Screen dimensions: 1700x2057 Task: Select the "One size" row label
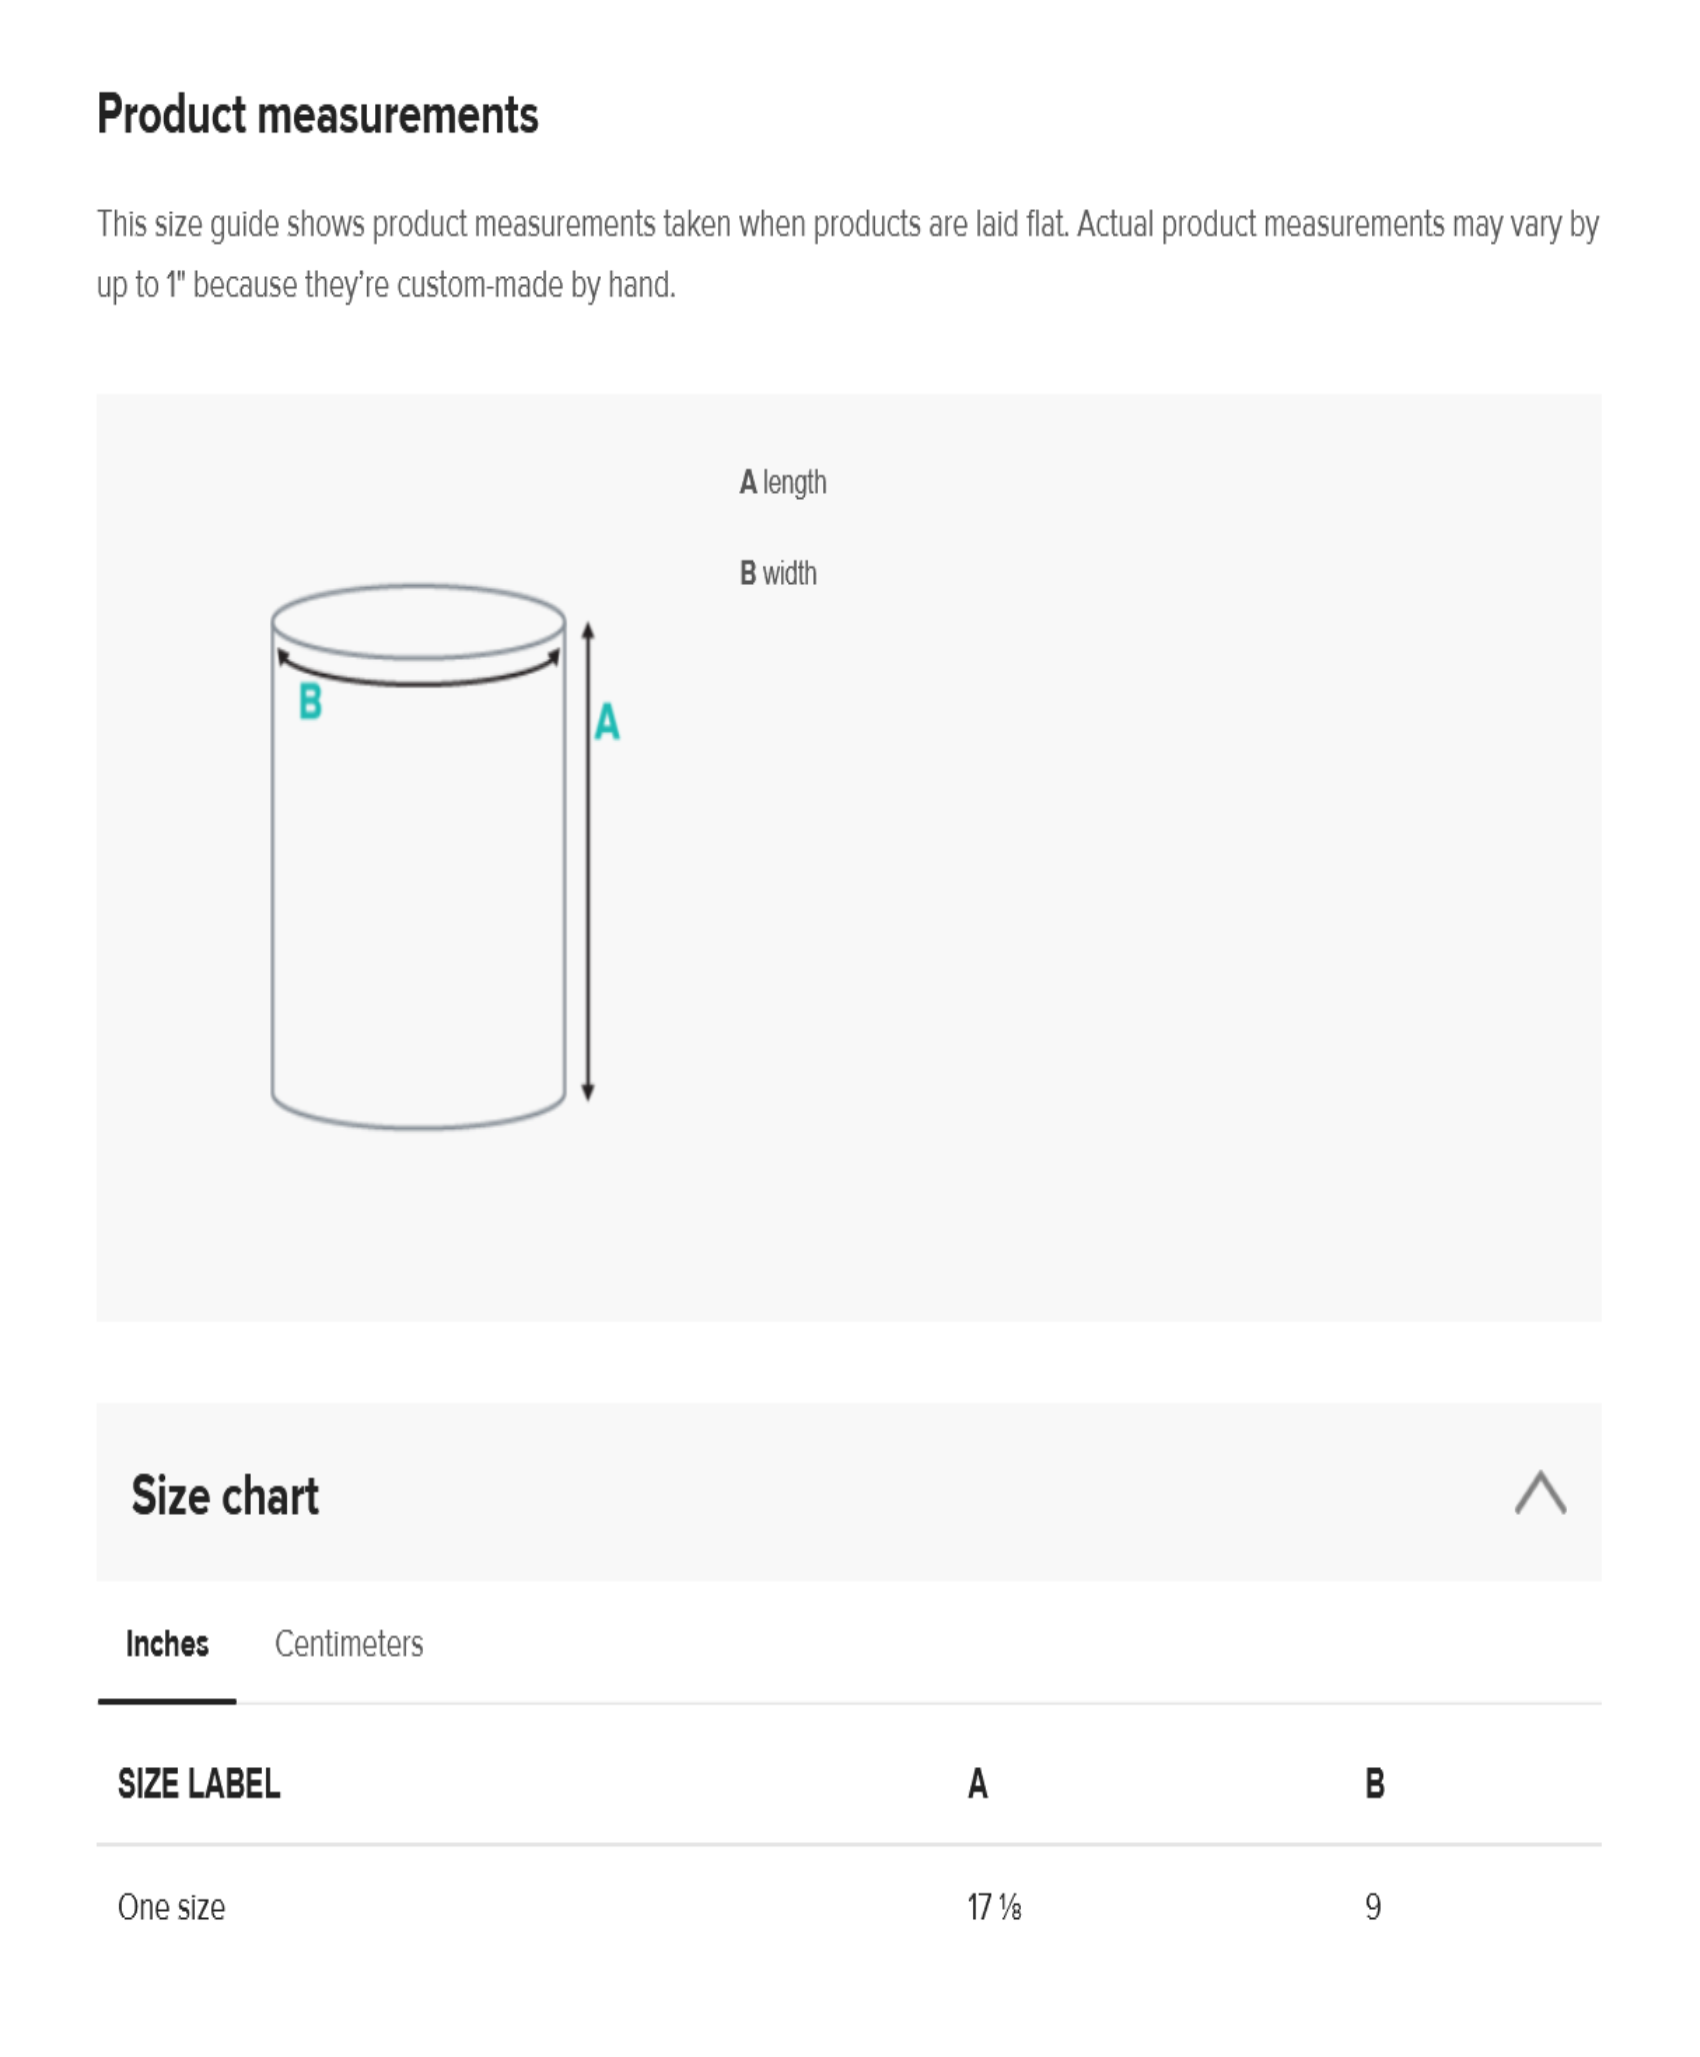171,1907
